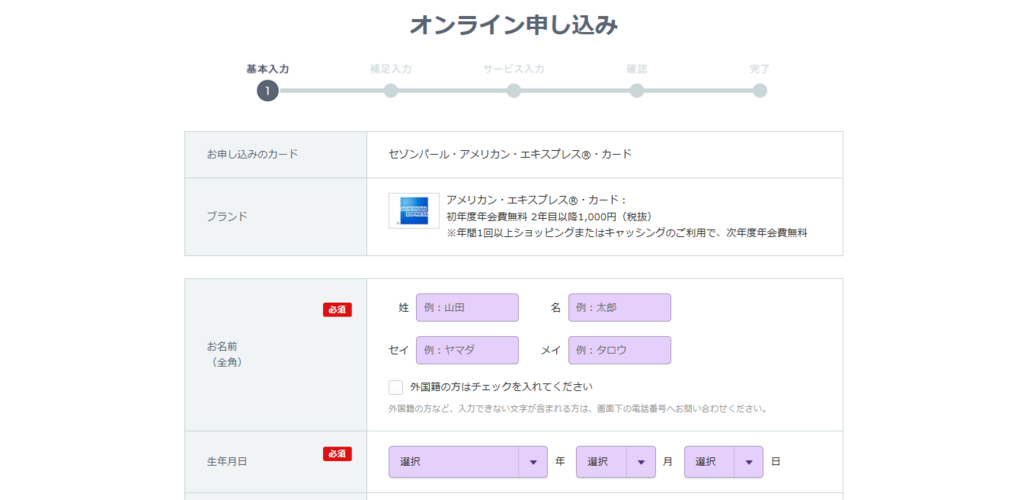Open the birth month dropdown
Screen dimensions: 1024x500
pyautogui.click(x=616, y=461)
